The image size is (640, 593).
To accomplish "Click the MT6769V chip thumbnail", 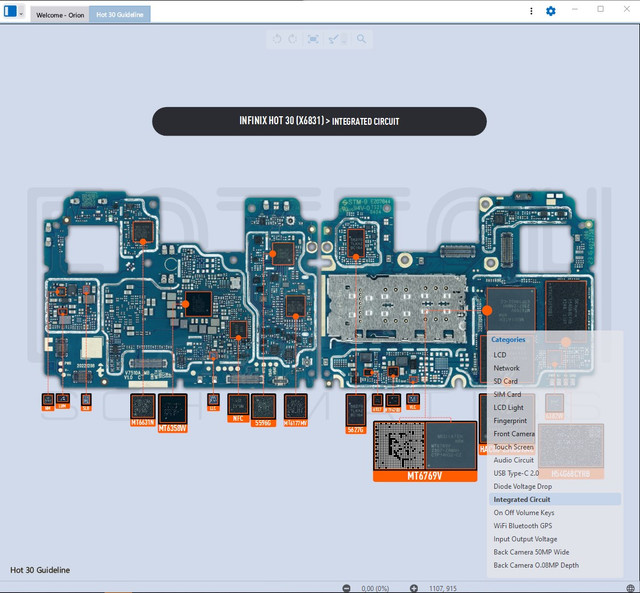I will pos(425,451).
